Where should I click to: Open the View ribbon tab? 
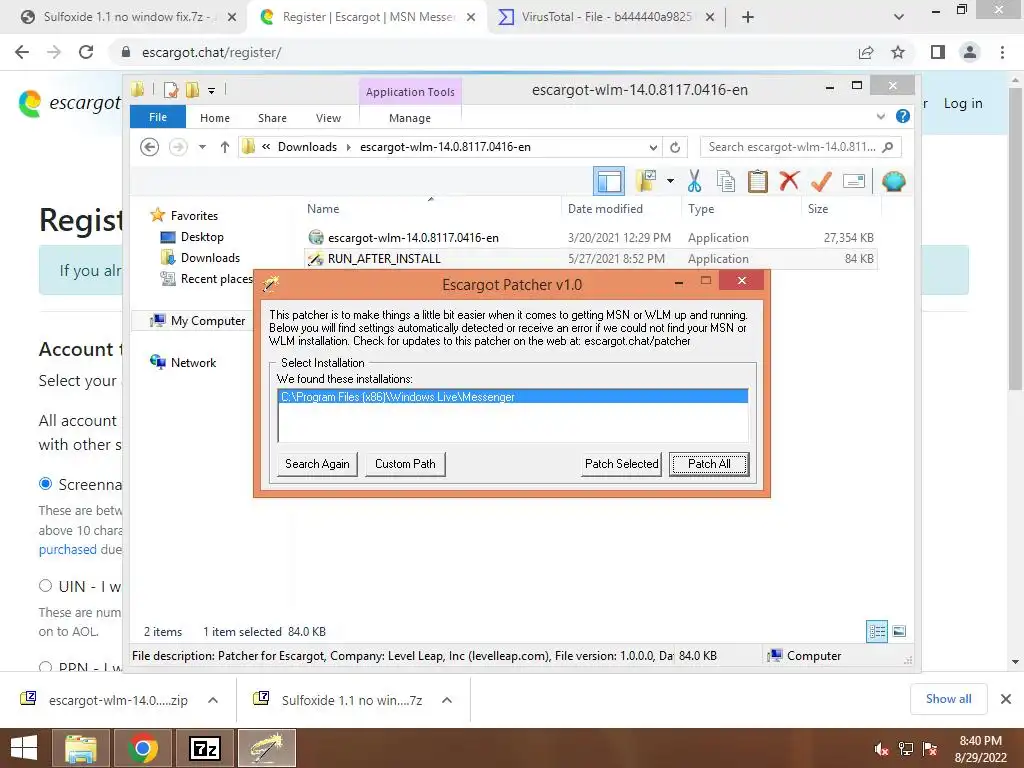tap(328, 118)
